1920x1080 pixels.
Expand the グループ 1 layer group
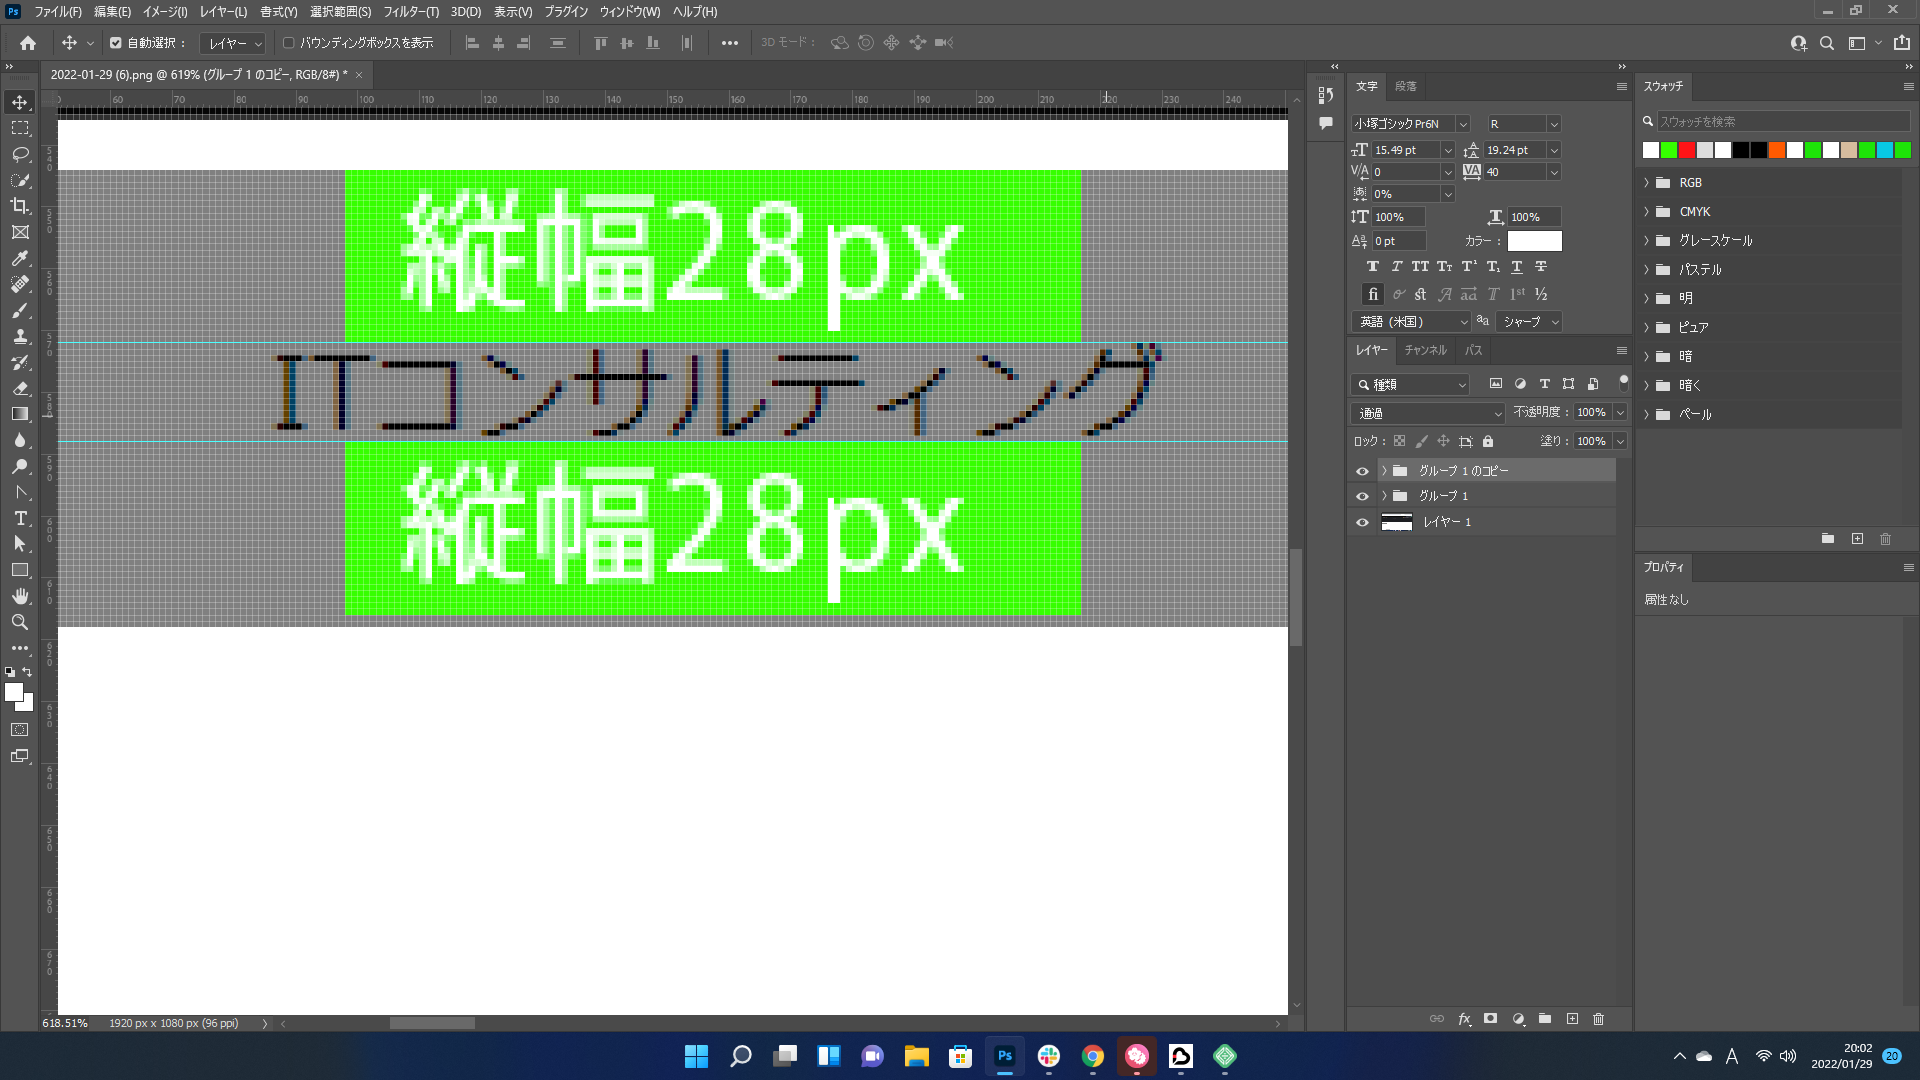click(1384, 496)
